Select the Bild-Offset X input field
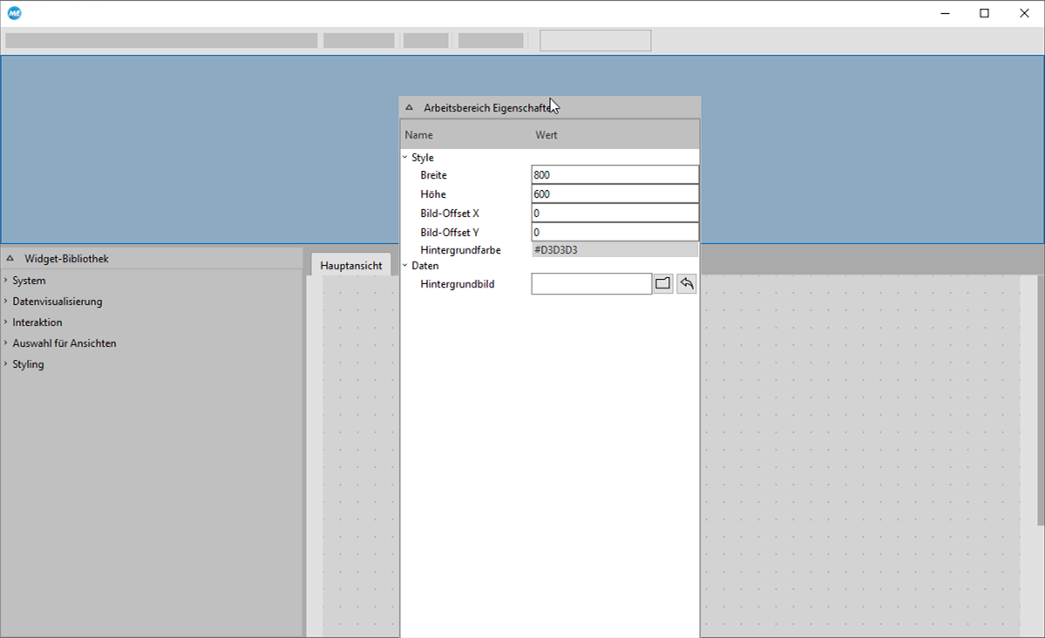The width and height of the screenshot is (1045, 638). click(x=614, y=213)
